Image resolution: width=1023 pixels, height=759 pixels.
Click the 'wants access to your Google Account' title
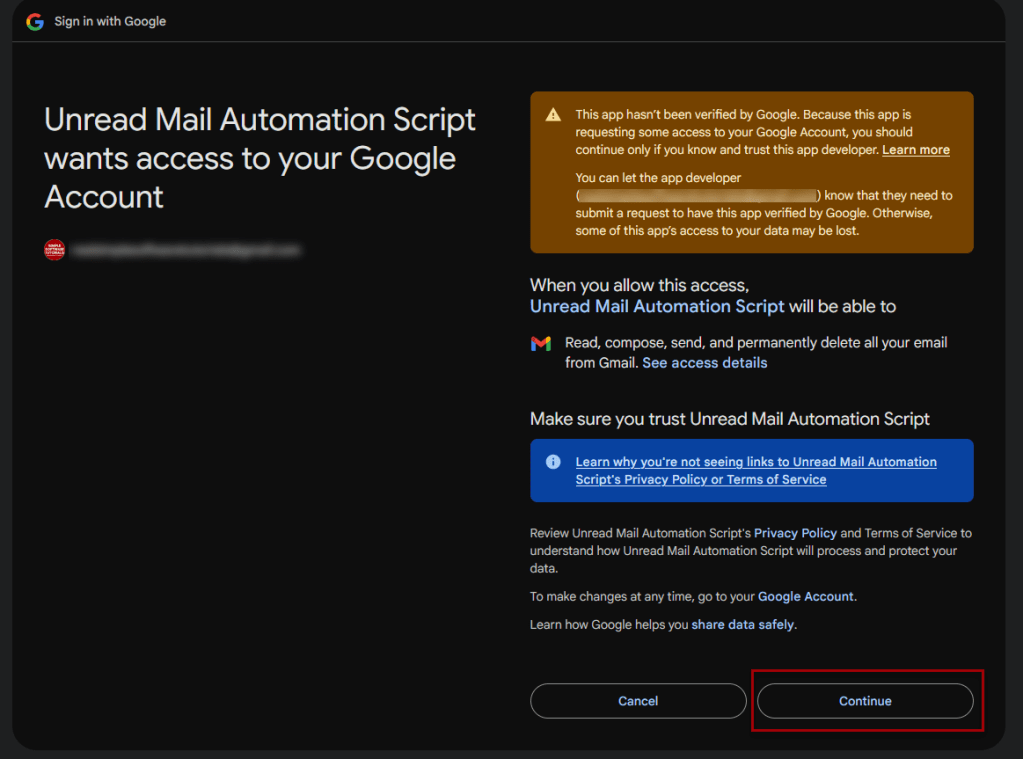(260, 159)
